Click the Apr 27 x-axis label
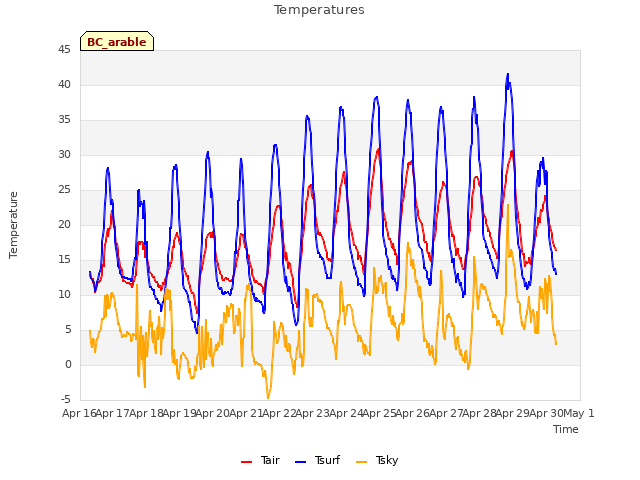Image resolution: width=640 pixels, height=480 pixels. [446, 413]
